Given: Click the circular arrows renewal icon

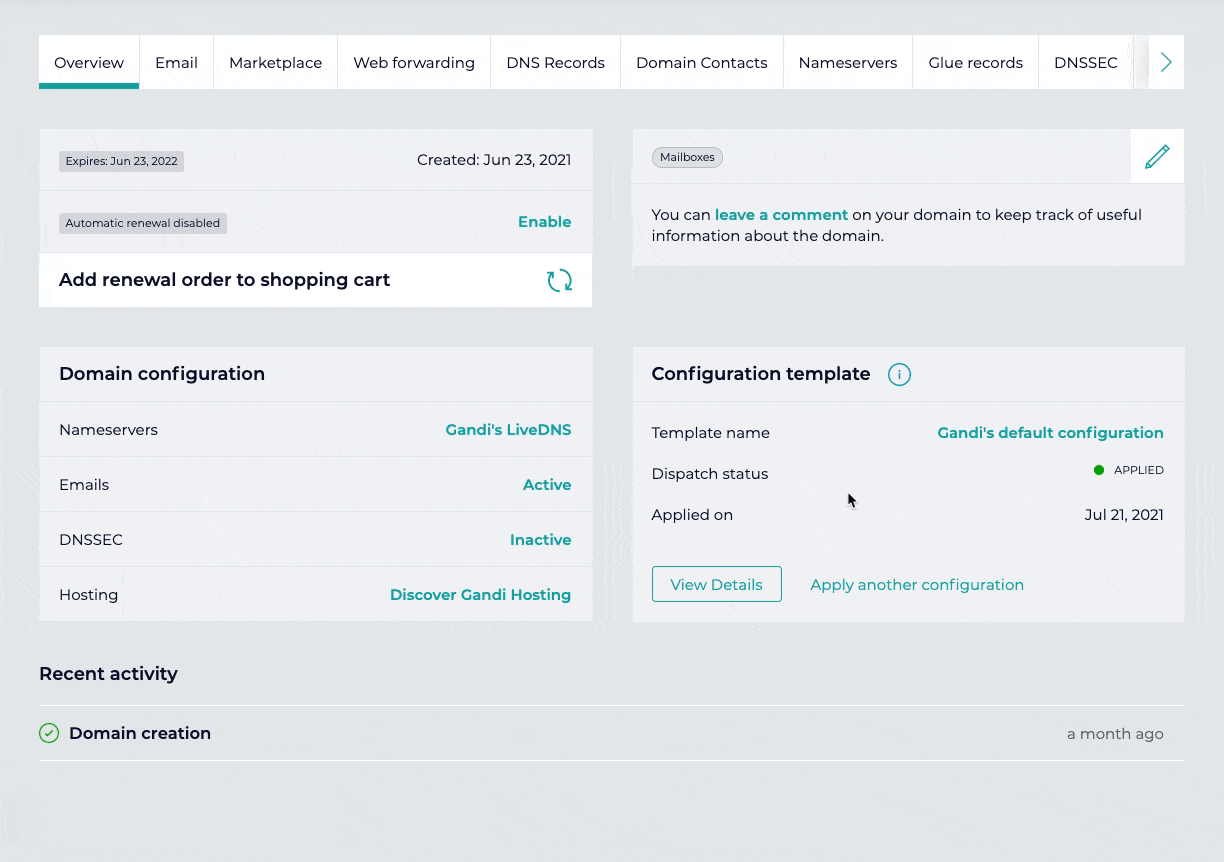Looking at the screenshot, I should point(559,281).
